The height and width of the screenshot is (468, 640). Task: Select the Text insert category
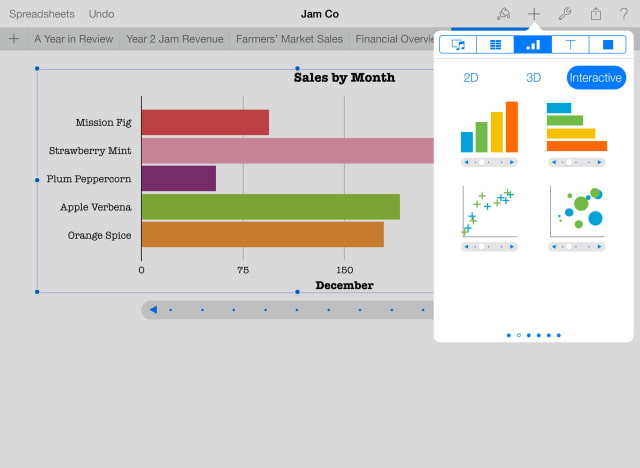[570, 44]
